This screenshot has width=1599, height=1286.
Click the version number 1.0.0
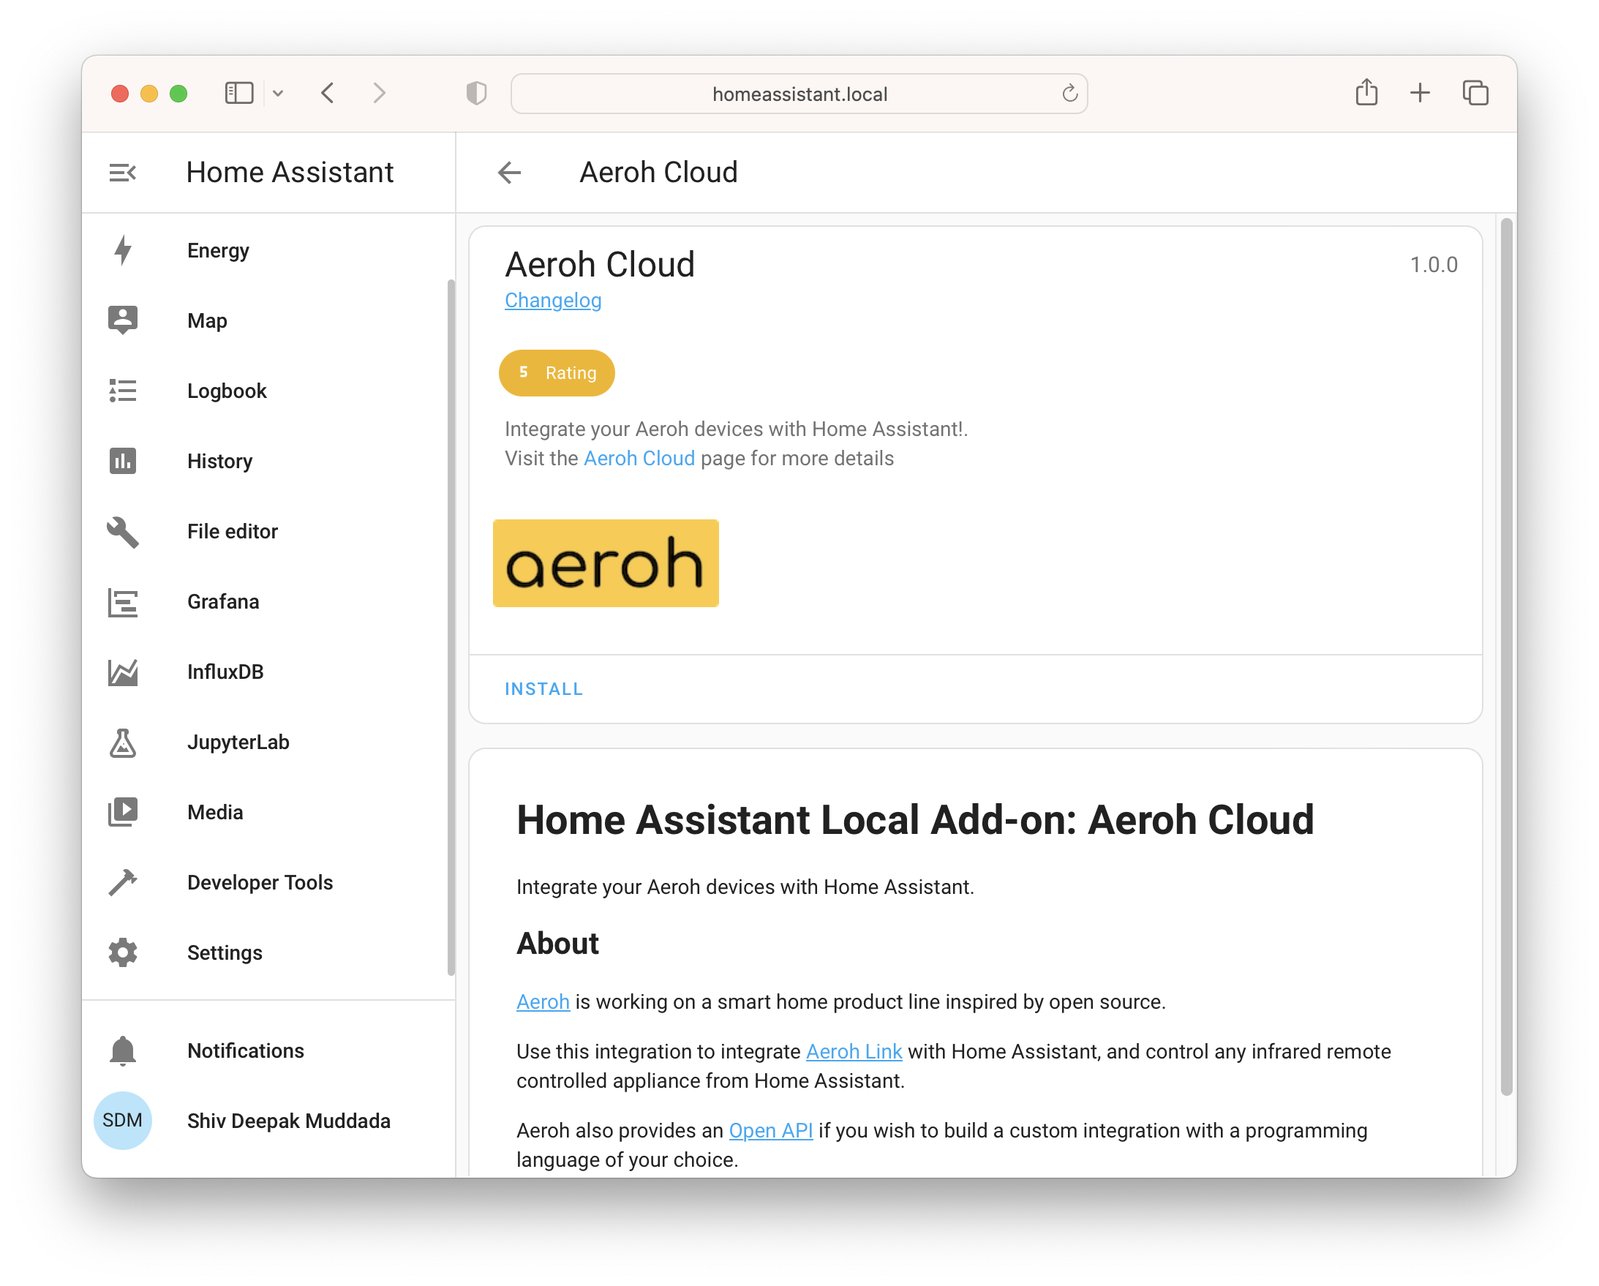click(x=1433, y=265)
